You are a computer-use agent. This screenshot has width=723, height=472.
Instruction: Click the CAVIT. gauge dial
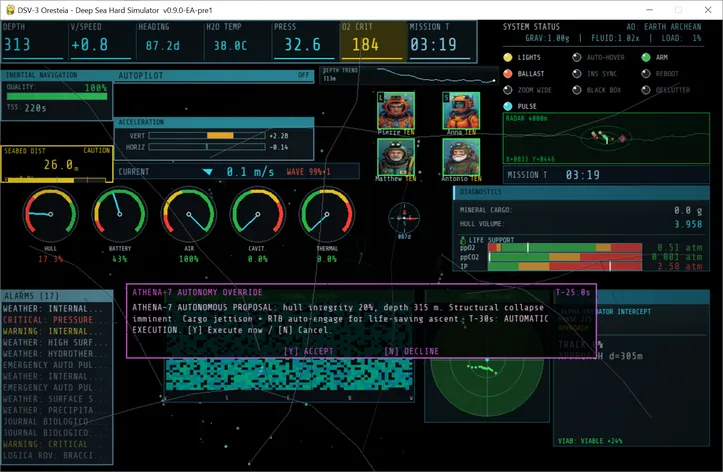258,214
